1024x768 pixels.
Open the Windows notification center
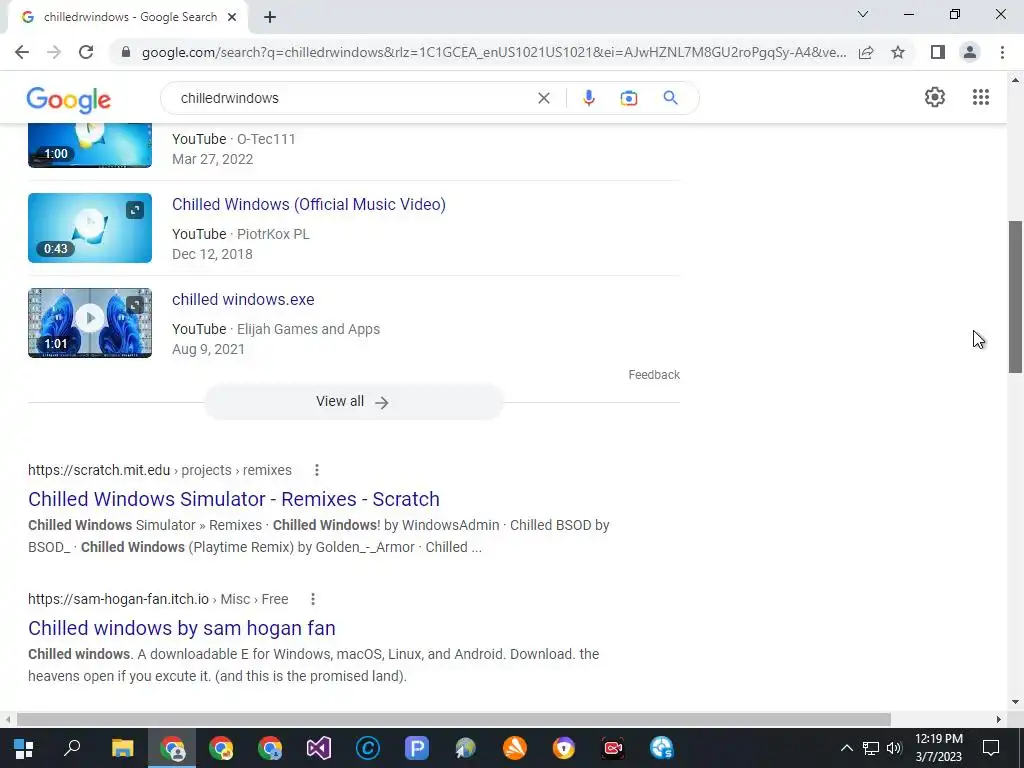[991, 748]
